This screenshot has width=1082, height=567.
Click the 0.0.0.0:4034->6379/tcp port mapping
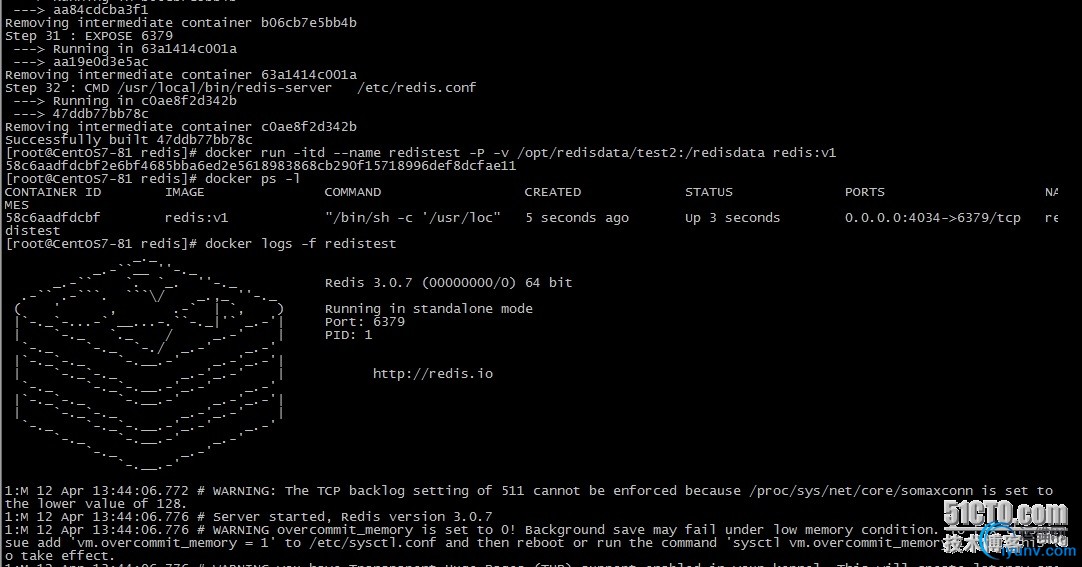932,218
